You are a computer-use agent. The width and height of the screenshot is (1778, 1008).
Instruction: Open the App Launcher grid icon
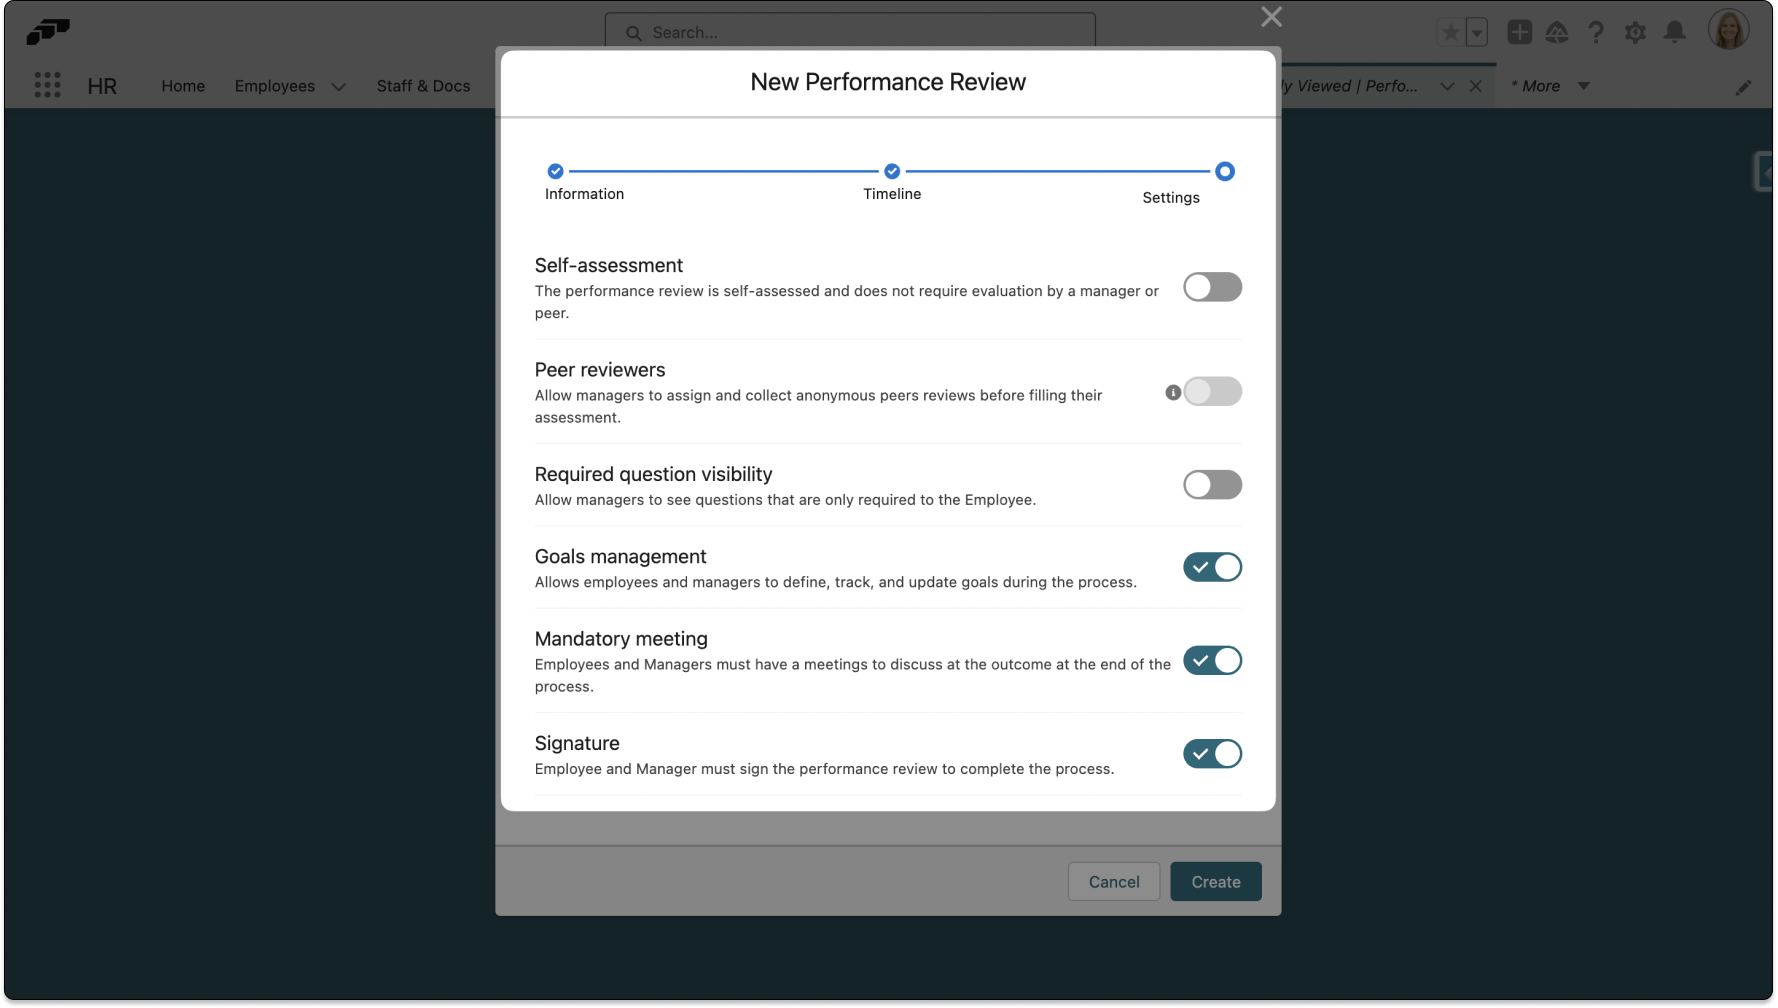(47, 85)
